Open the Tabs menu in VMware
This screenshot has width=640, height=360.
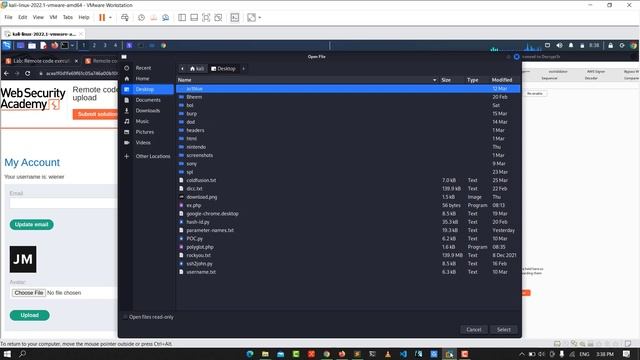coord(68,18)
